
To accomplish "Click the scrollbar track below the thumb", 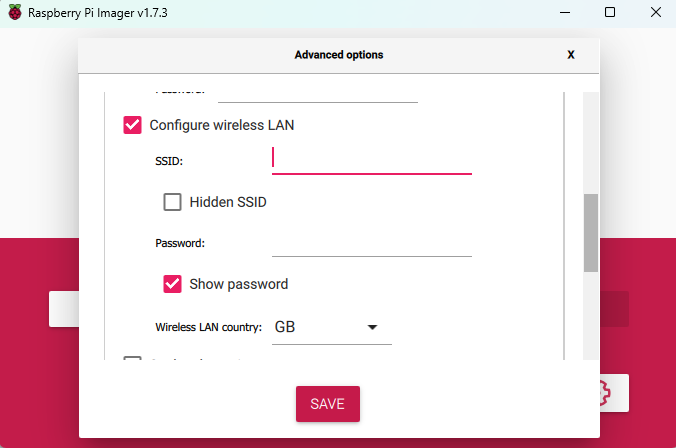I will point(591,316).
